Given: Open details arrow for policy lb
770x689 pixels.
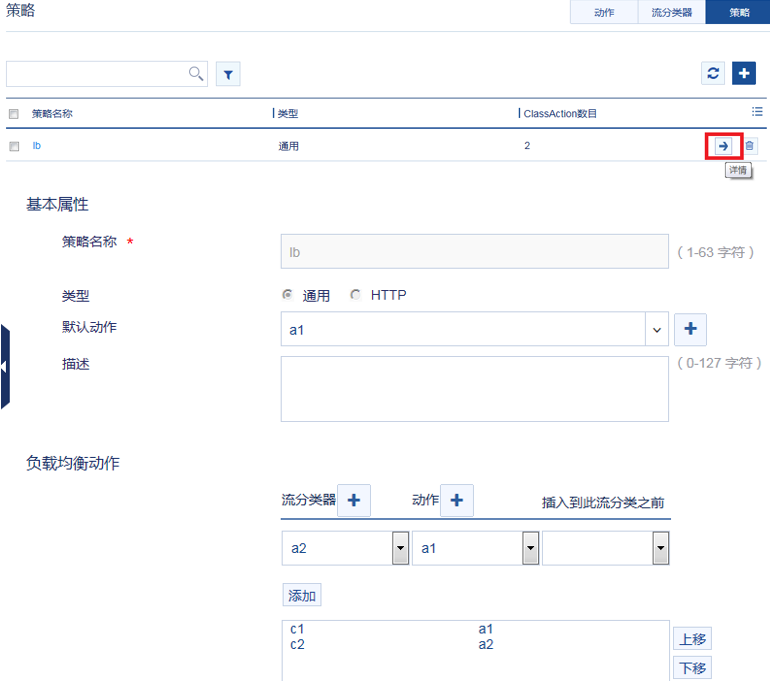Looking at the screenshot, I should point(723,146).
